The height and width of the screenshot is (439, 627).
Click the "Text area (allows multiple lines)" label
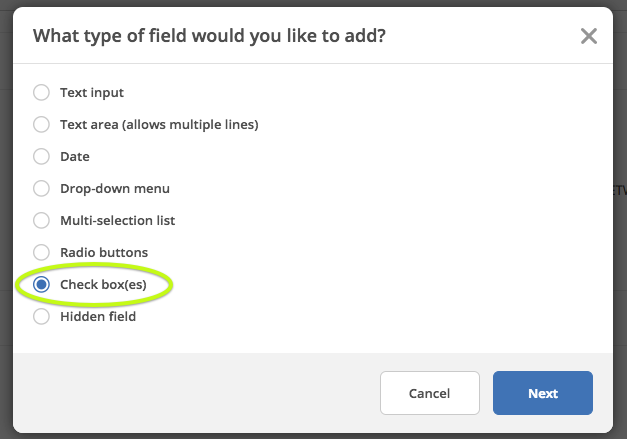pos(159,125)
